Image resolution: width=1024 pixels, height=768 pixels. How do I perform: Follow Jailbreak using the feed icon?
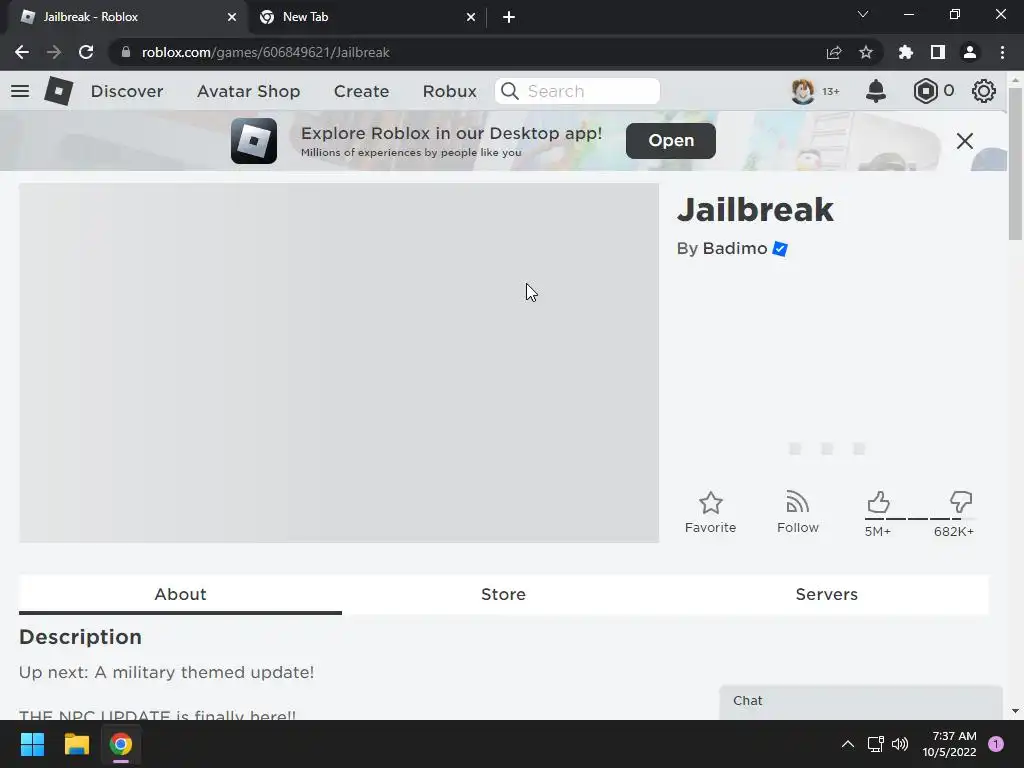[x=797, y=503]
